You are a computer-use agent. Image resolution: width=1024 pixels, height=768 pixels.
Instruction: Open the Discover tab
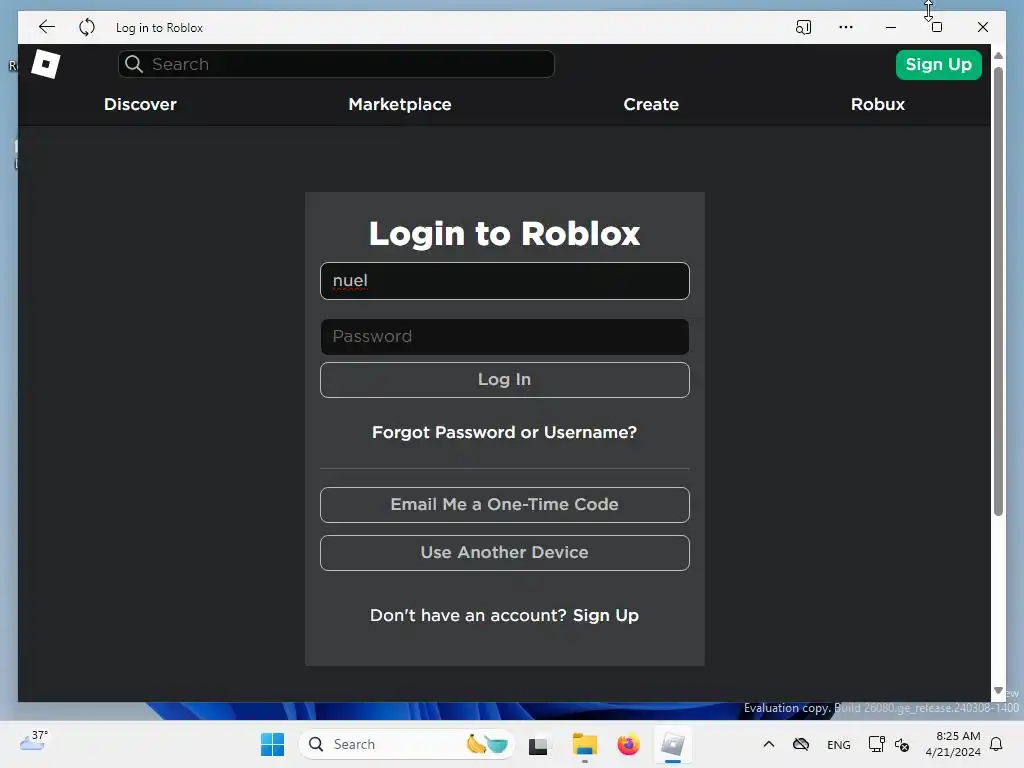(140, 104)
